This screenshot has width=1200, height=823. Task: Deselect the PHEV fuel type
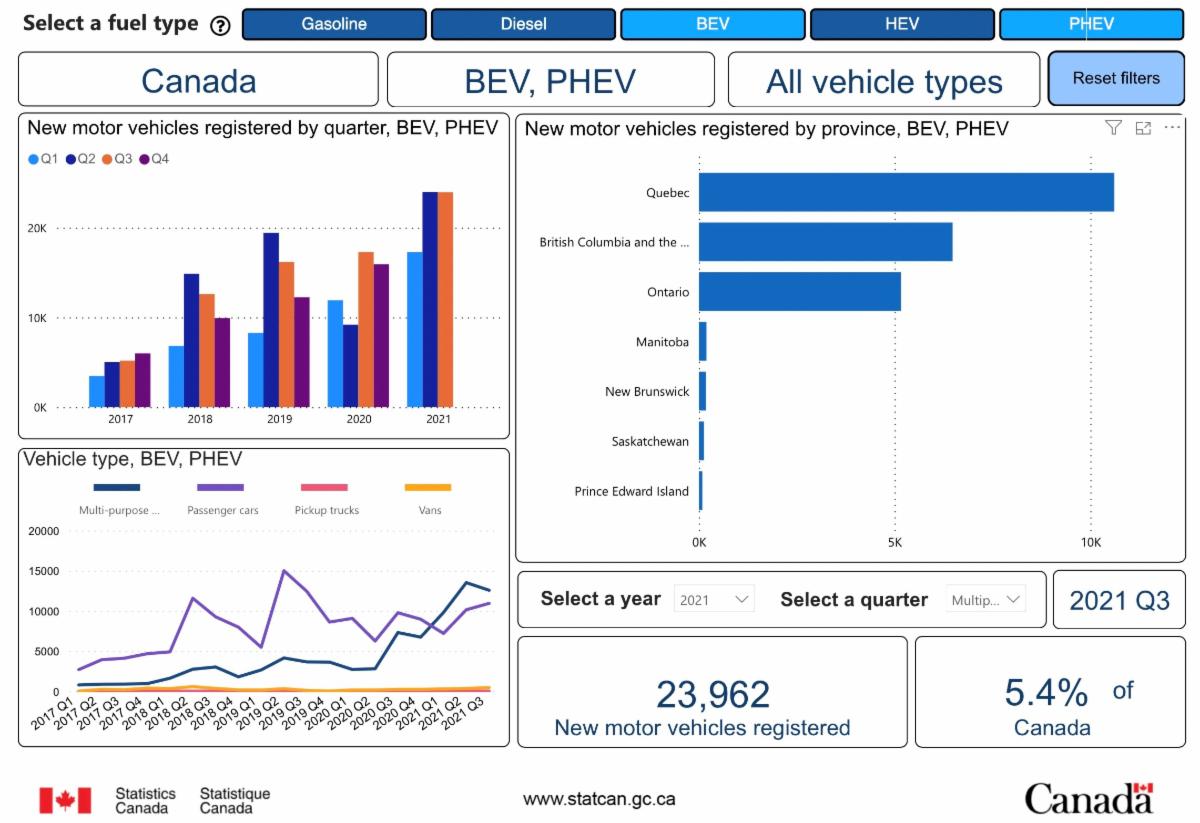(x=1091, y=24)
